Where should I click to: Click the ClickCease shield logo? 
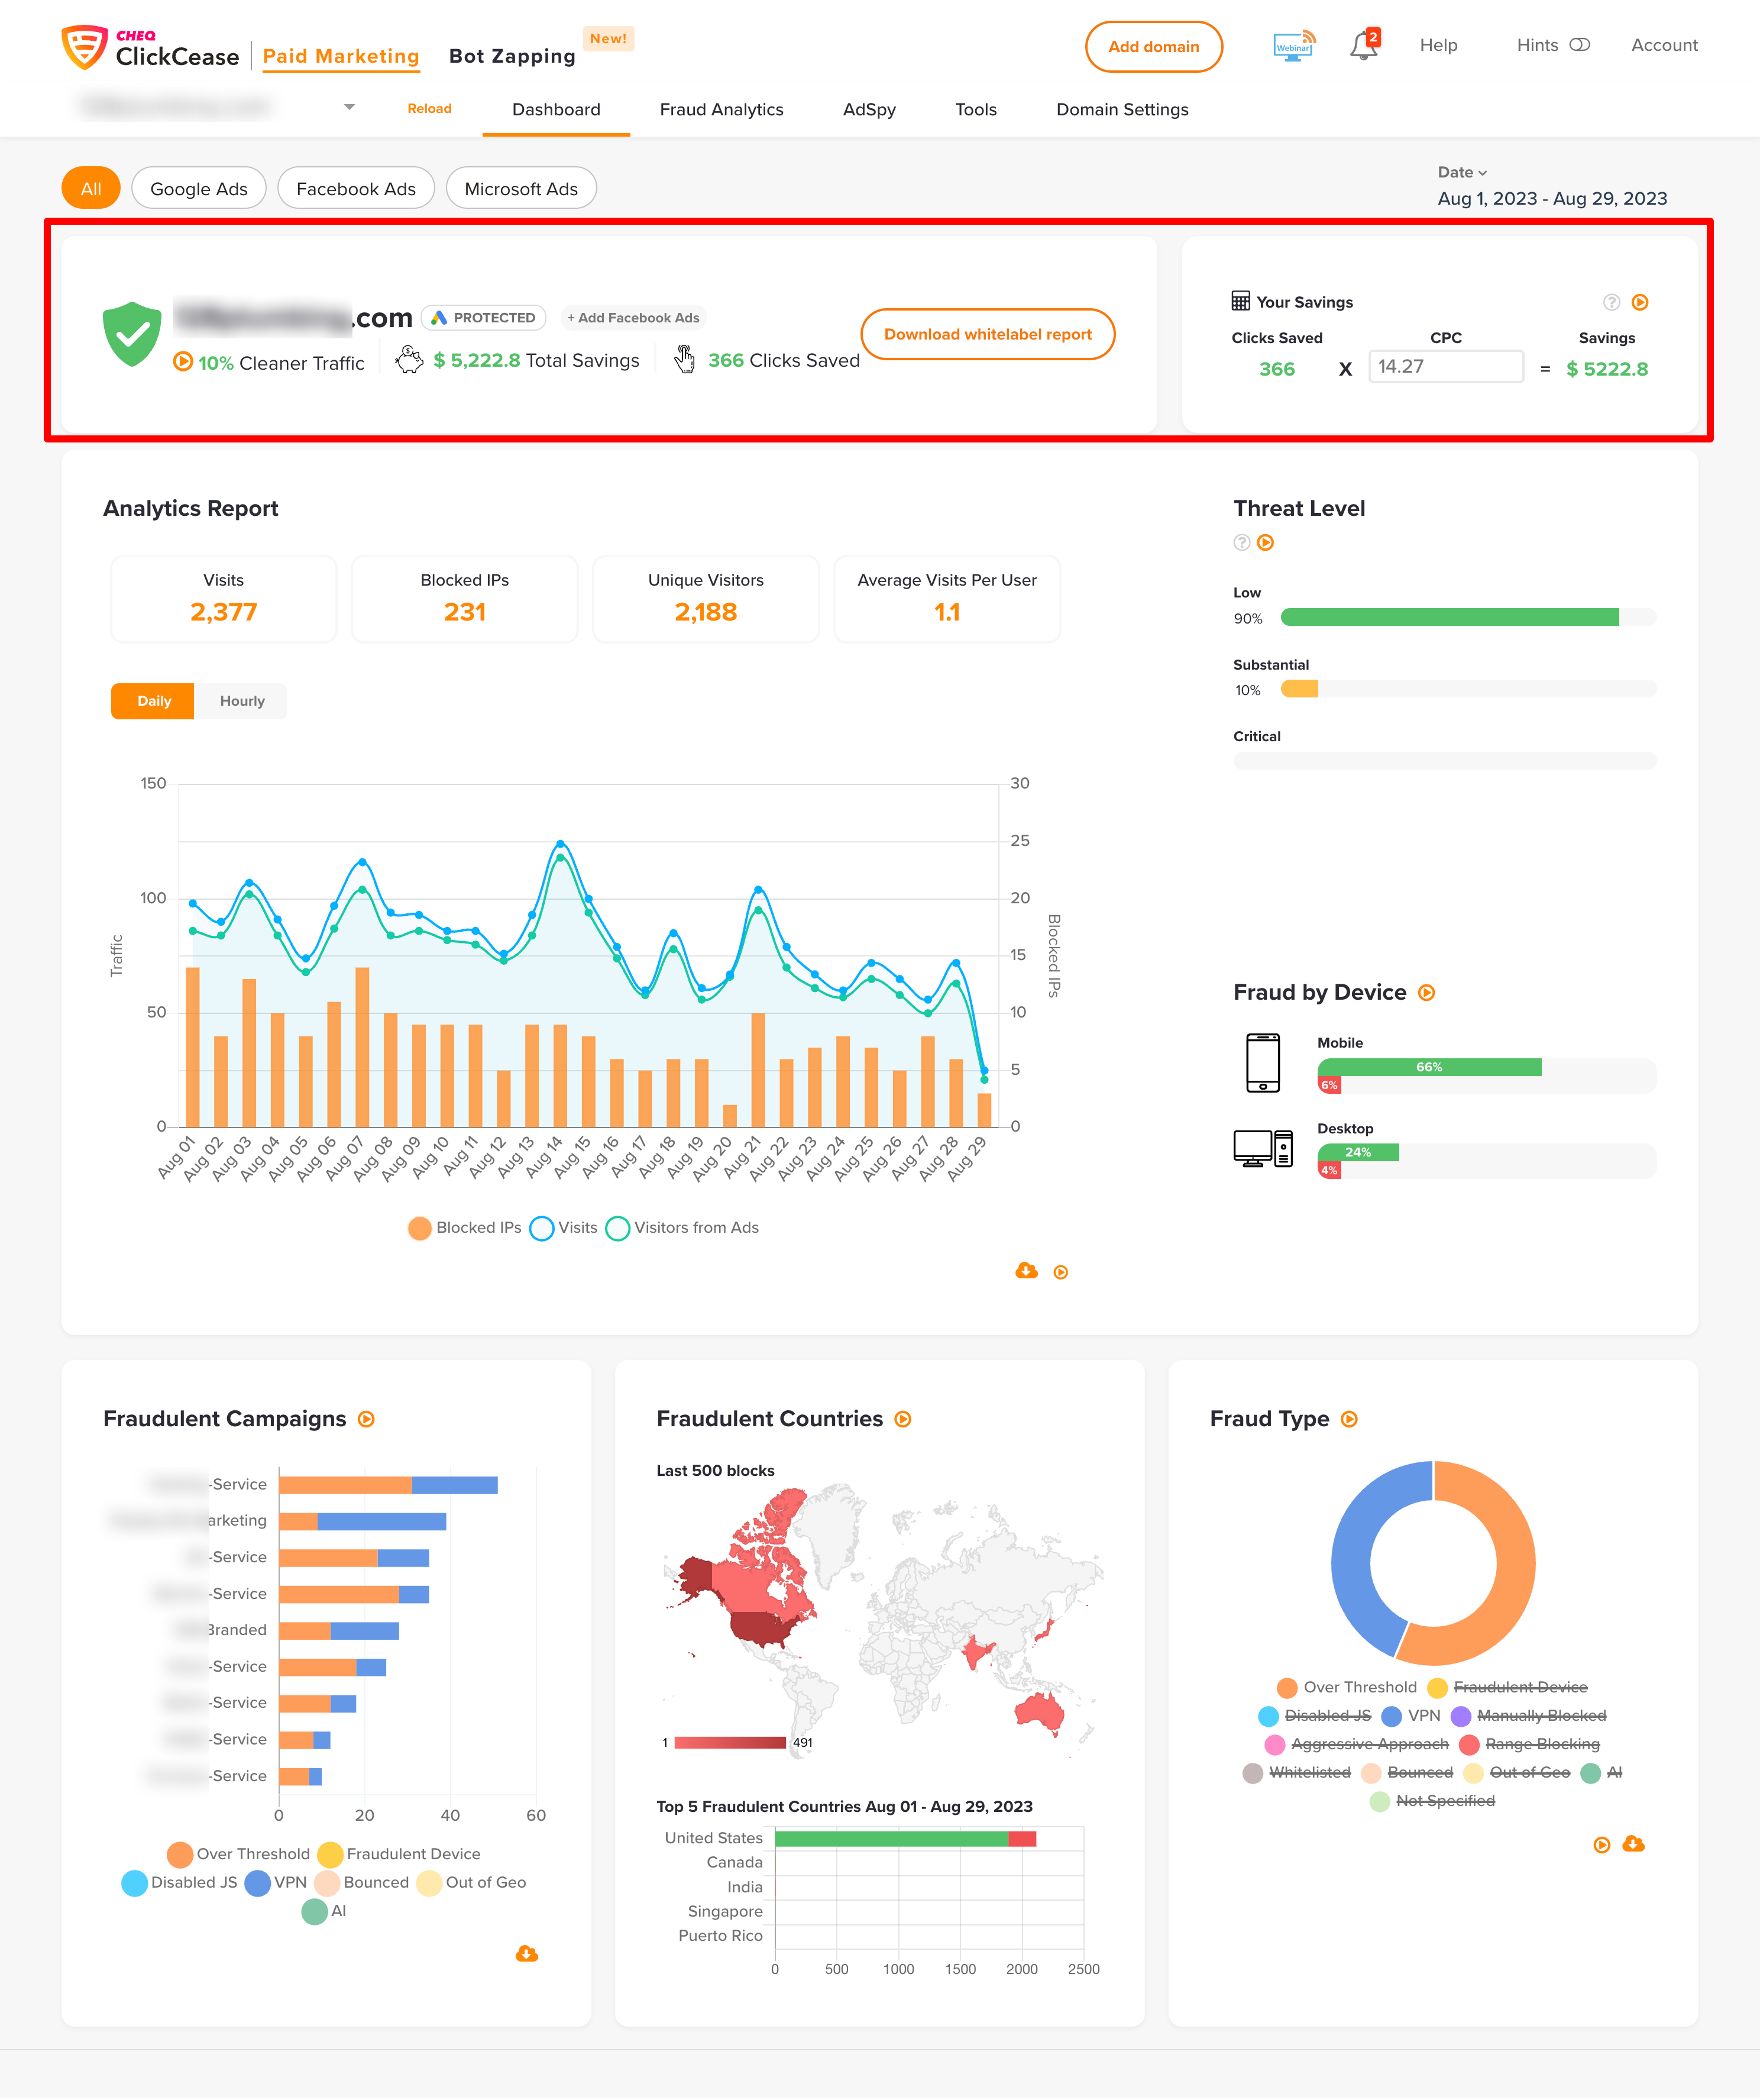[x=84, y=44]
